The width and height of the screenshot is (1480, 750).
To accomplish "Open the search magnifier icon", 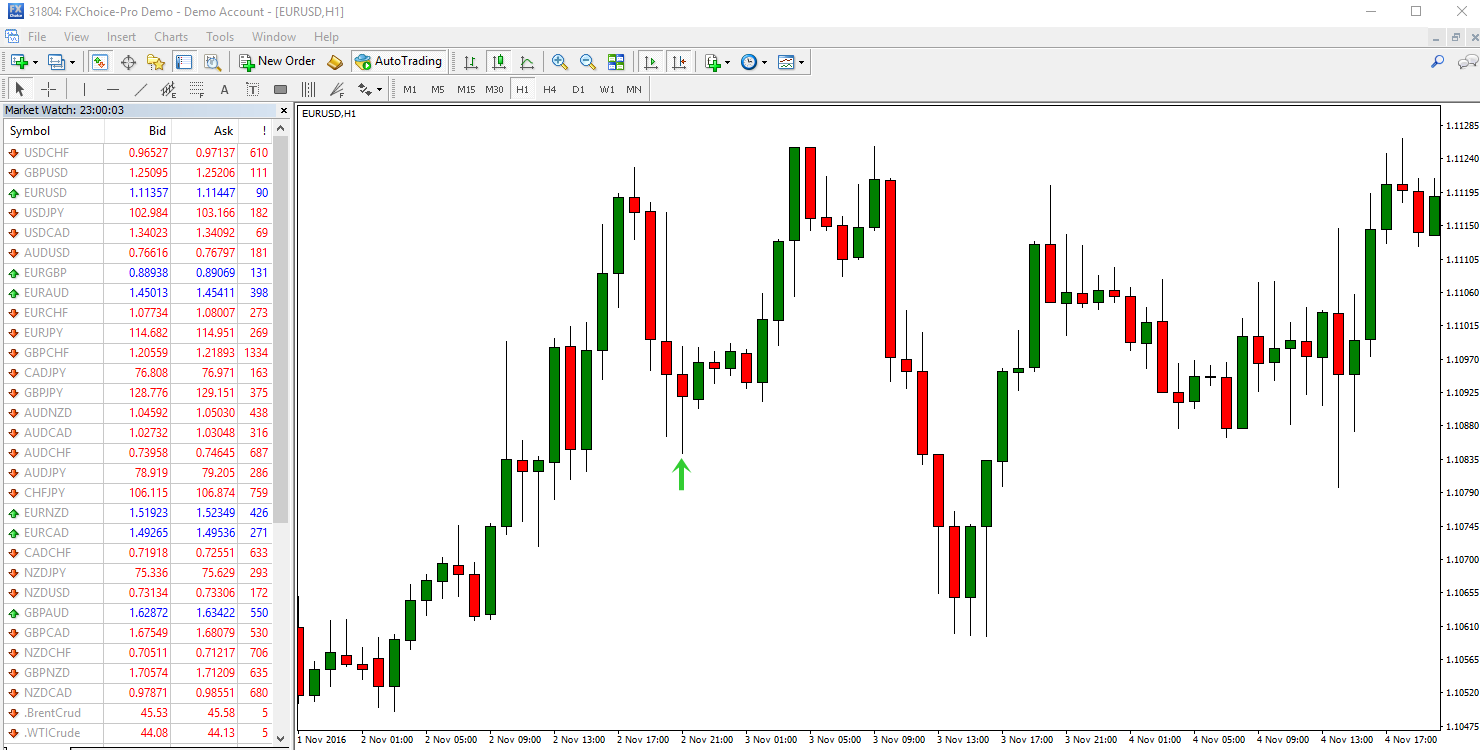I will (x=1438, y=62).
